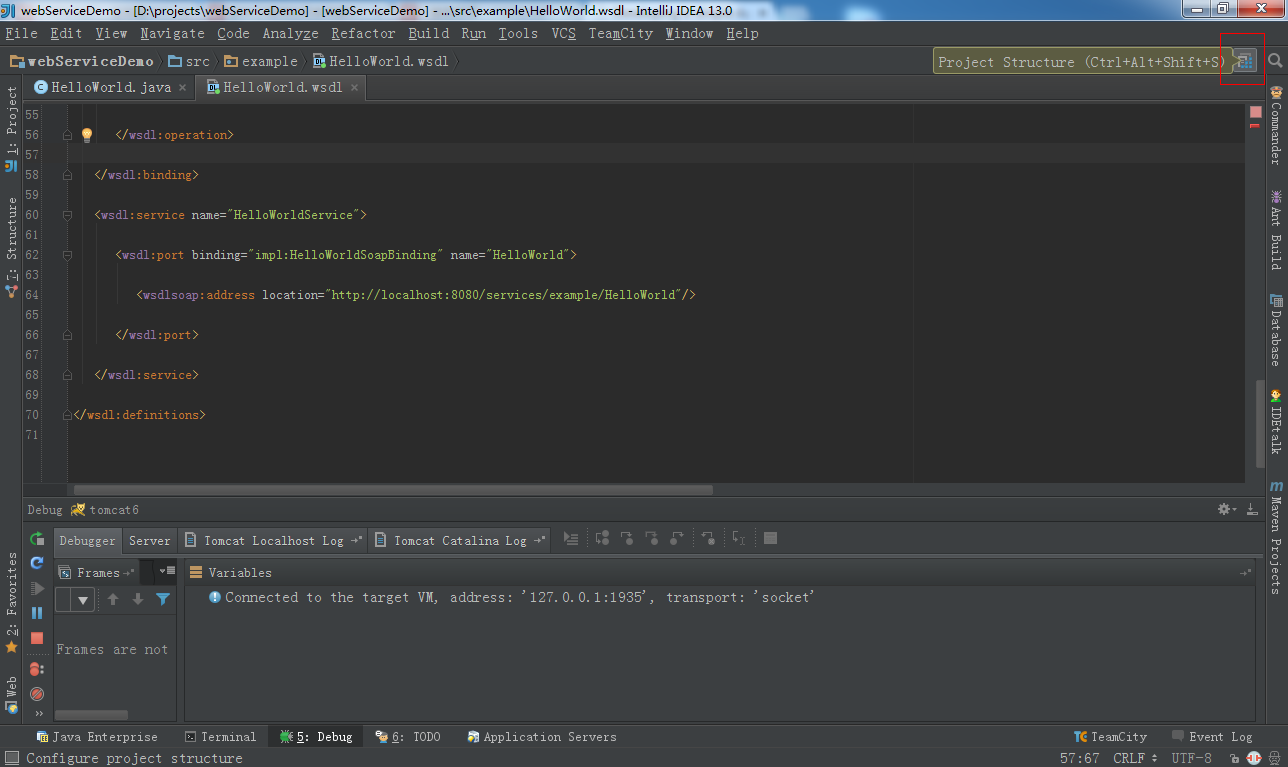The width and height of the screenshot is (1288, 767).
Task: Open Tomcat Localhost Log tab
Action: [x=273, y=540]
